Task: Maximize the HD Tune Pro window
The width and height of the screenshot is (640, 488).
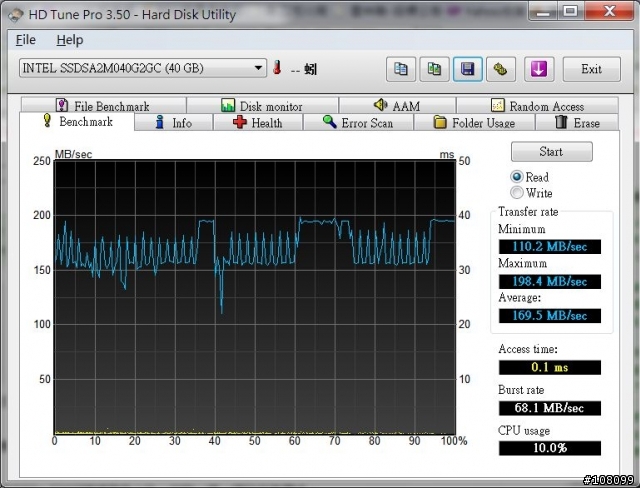Action: click(570, 11)
